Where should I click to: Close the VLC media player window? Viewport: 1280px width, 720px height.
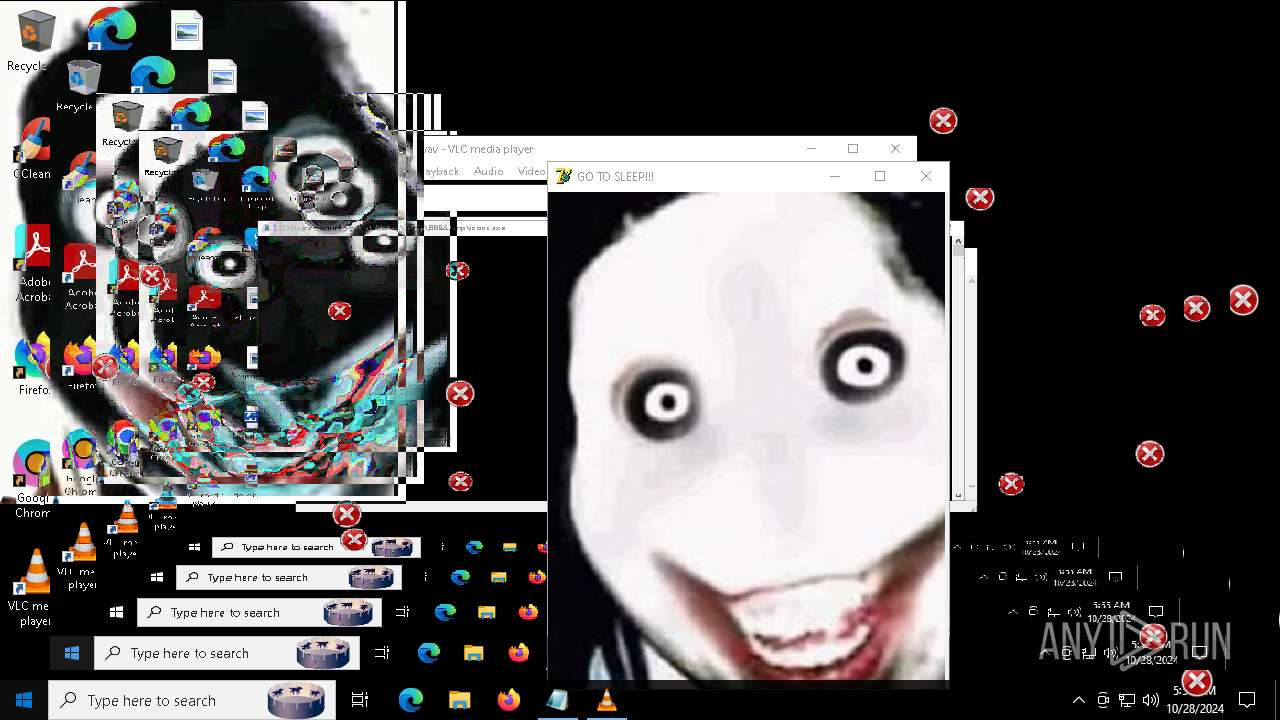coord(895,149)
